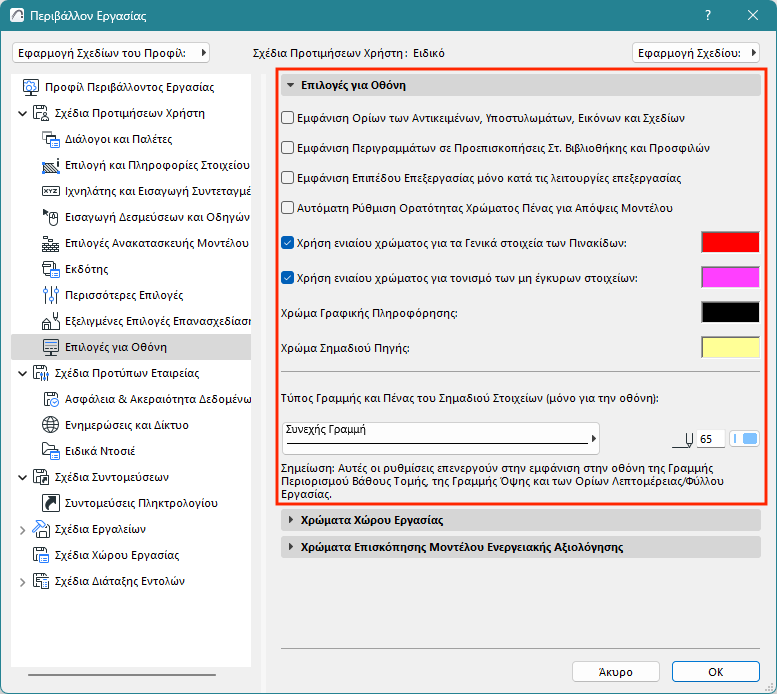Click the Σχέδια Προτύπων Εταιρείας icon

click(x=41, y=373)
